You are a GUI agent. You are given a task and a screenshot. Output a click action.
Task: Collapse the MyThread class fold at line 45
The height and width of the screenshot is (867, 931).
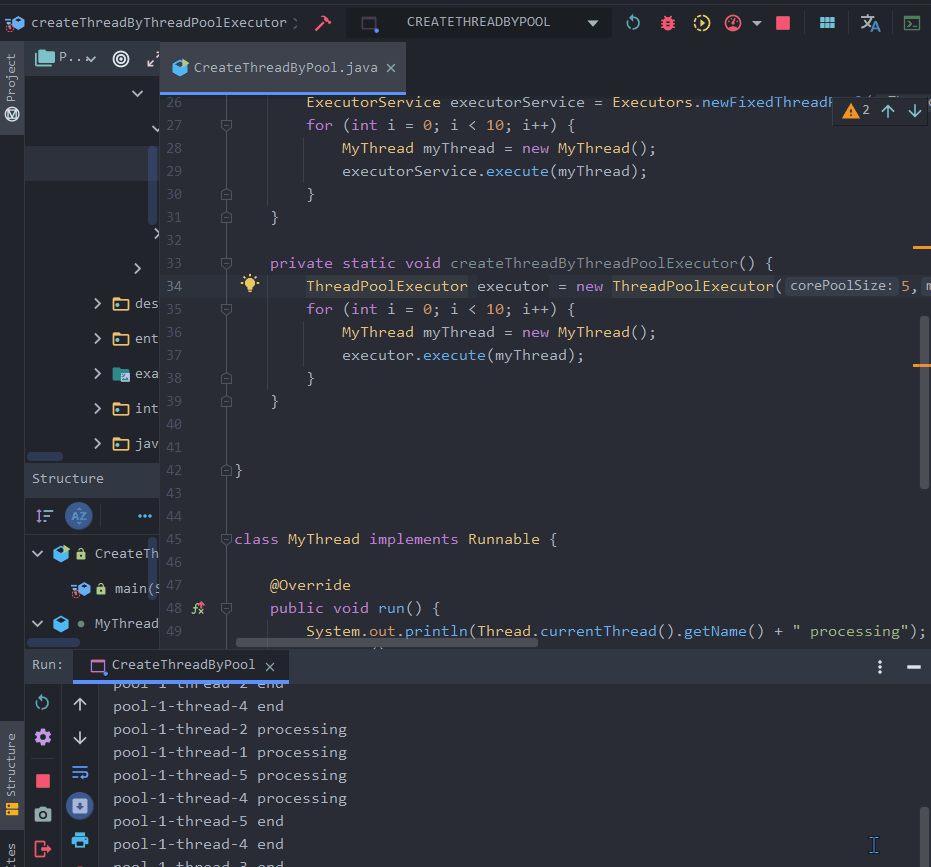226,539
